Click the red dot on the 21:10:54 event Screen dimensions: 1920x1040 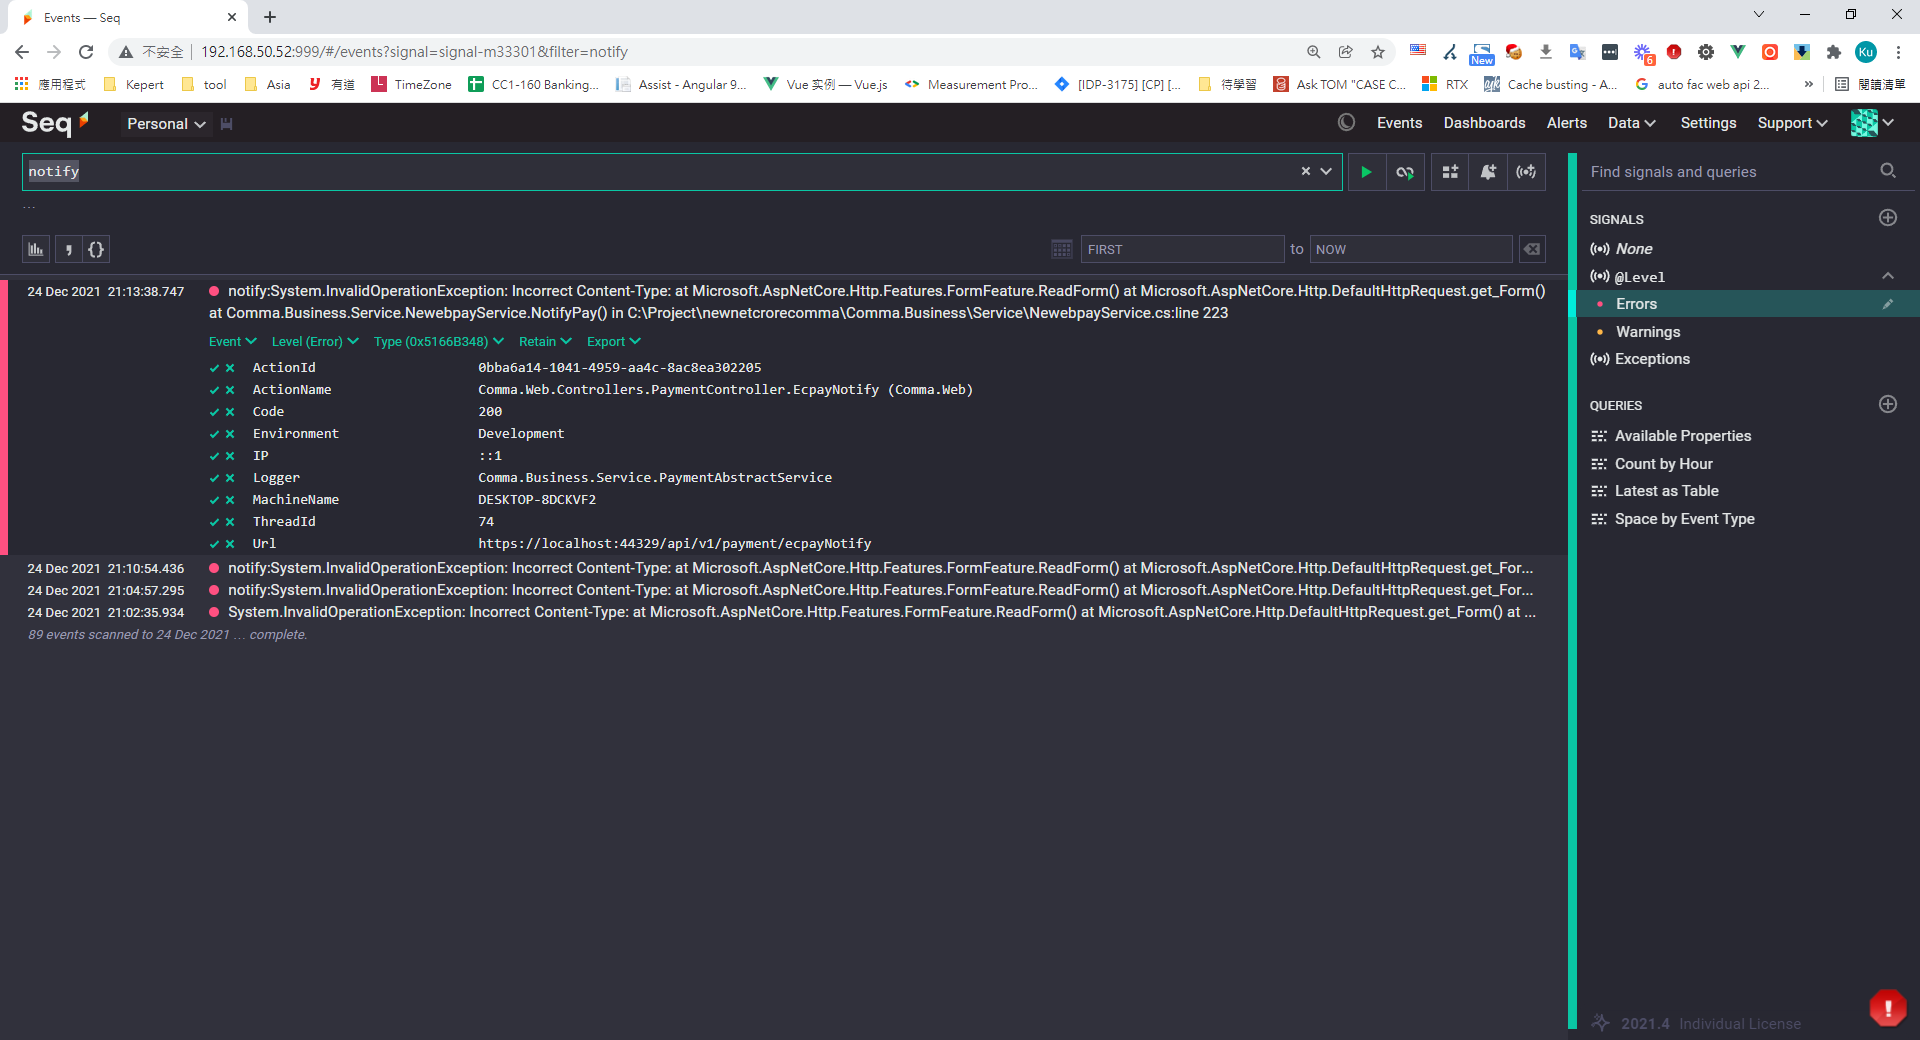tap(214, 568)
